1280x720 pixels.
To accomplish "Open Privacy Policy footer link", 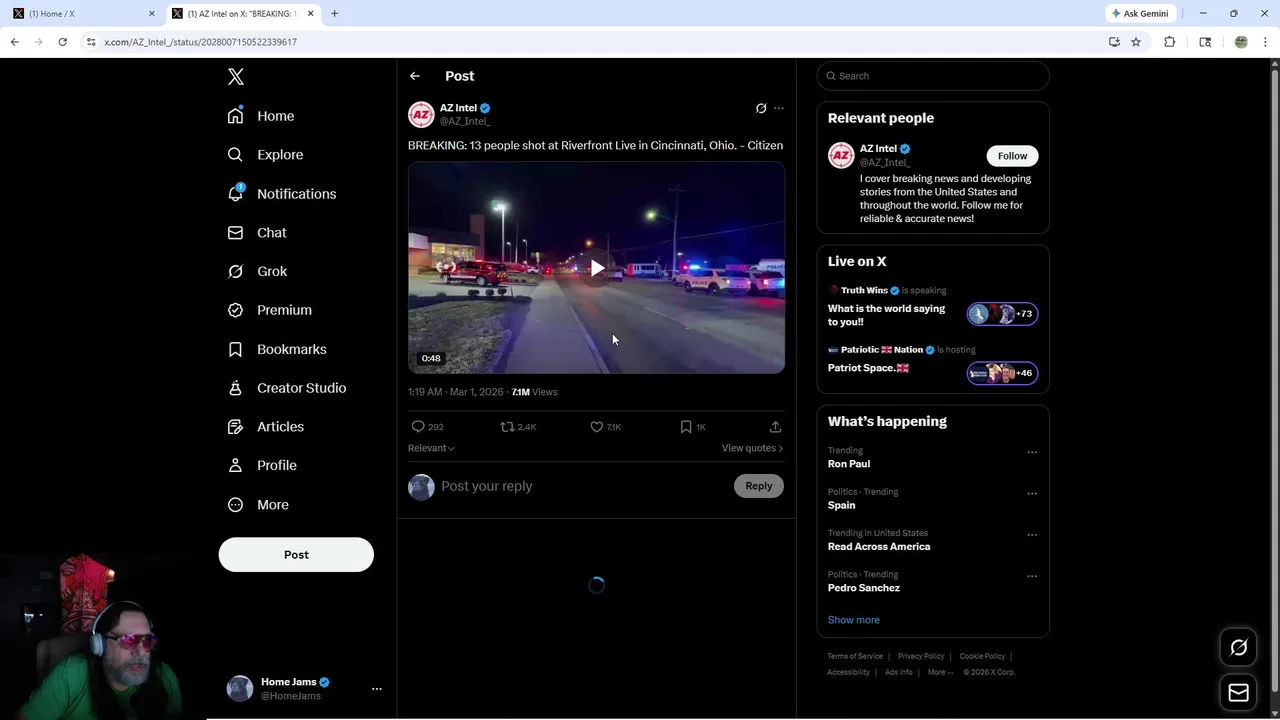I will point(921,656).
